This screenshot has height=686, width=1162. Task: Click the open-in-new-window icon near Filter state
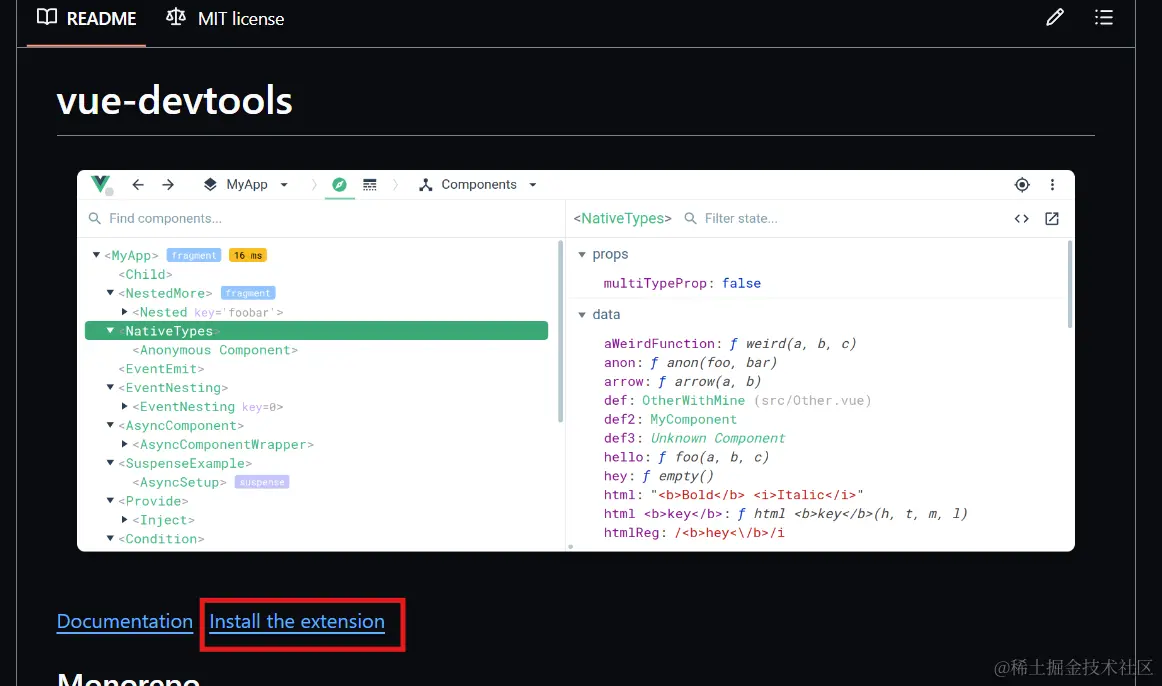click(1051, 218)
